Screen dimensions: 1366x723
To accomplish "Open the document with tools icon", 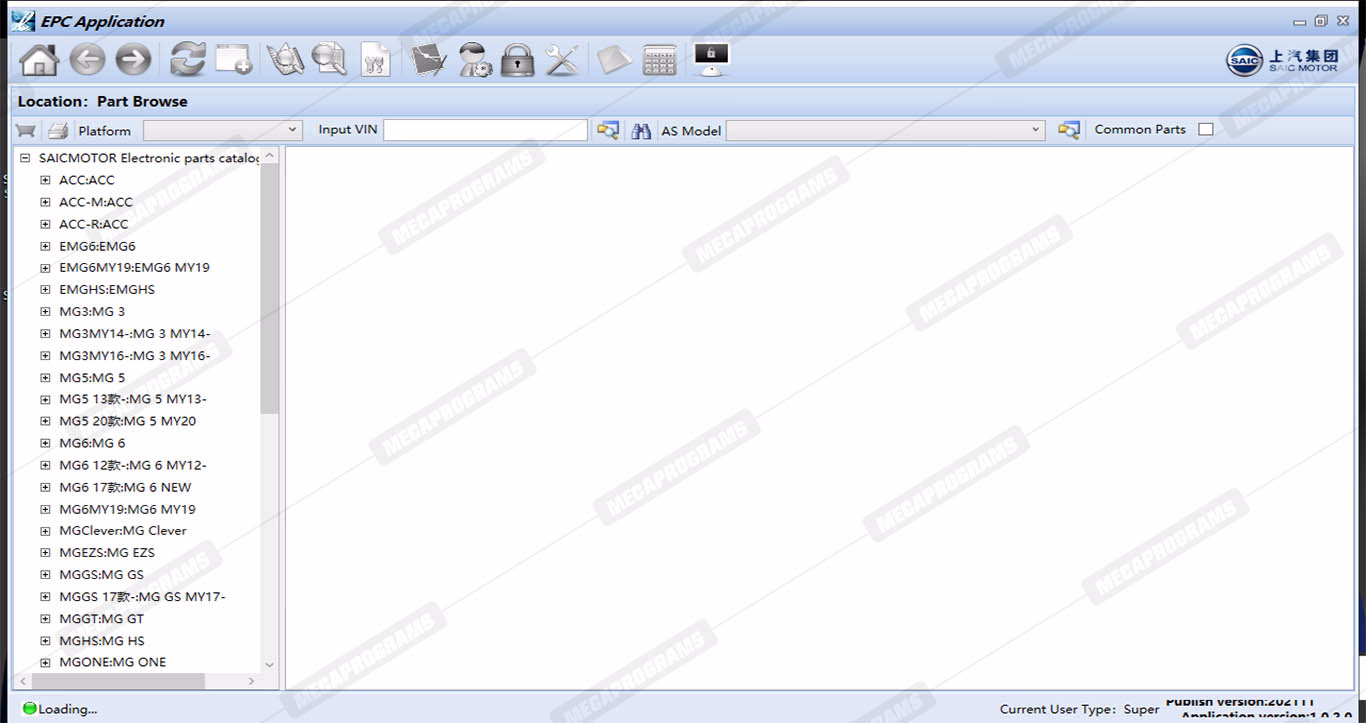I will [x=376, y=59].
